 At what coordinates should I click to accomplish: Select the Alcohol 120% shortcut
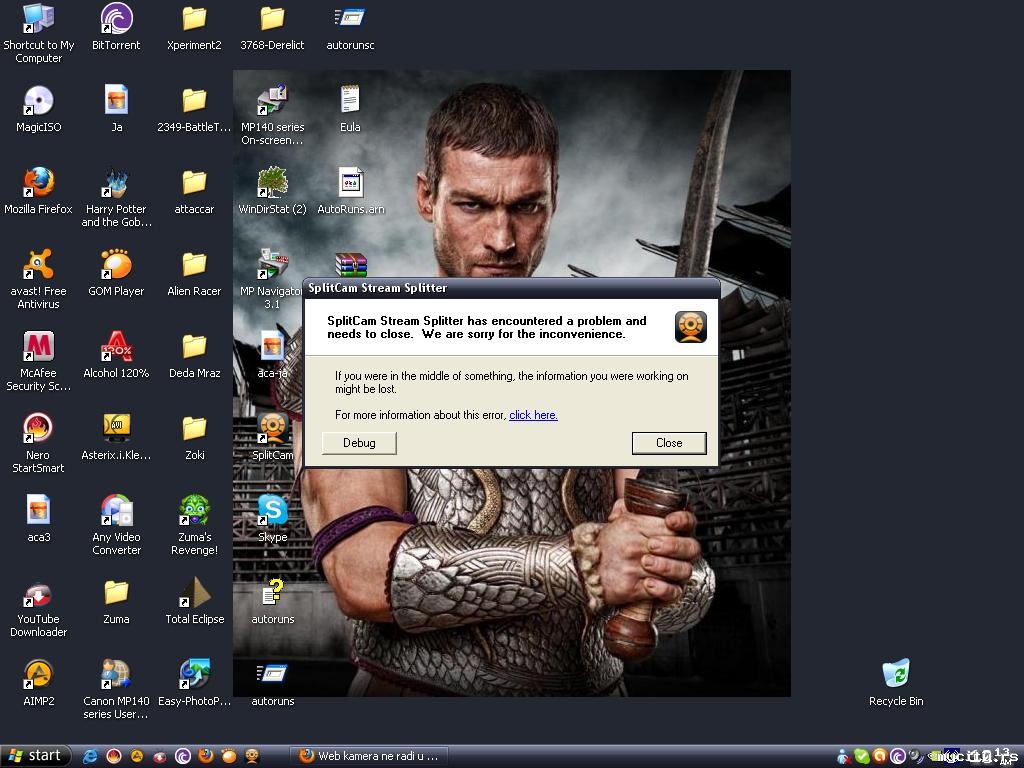pos(116,355)
